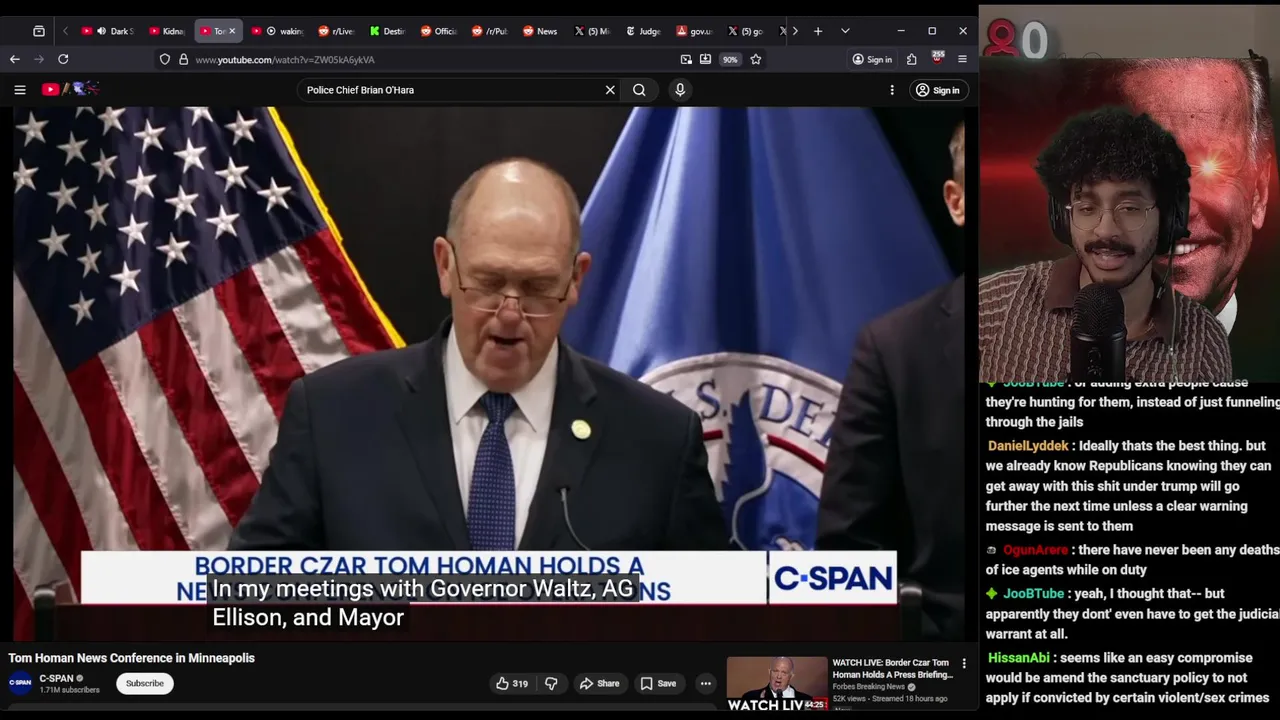1280x720 pixels.
Task: Click OgunArere's username in chat
Action: (x=1035, y=550)
